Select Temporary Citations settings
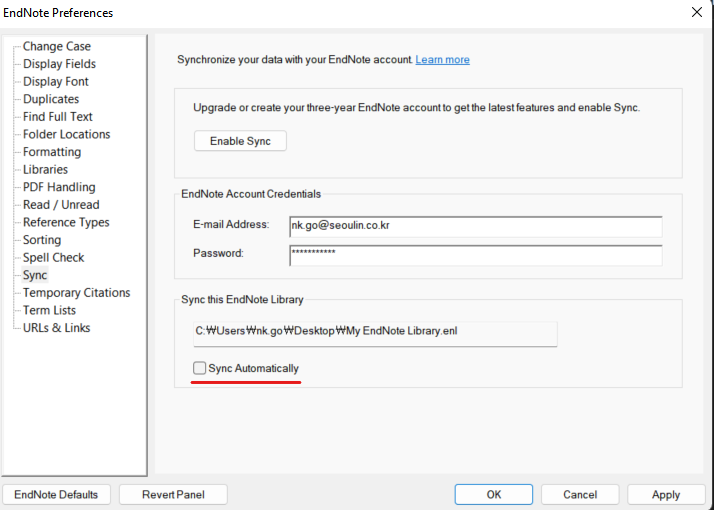The image size is (714, 510). coord(76,293)
